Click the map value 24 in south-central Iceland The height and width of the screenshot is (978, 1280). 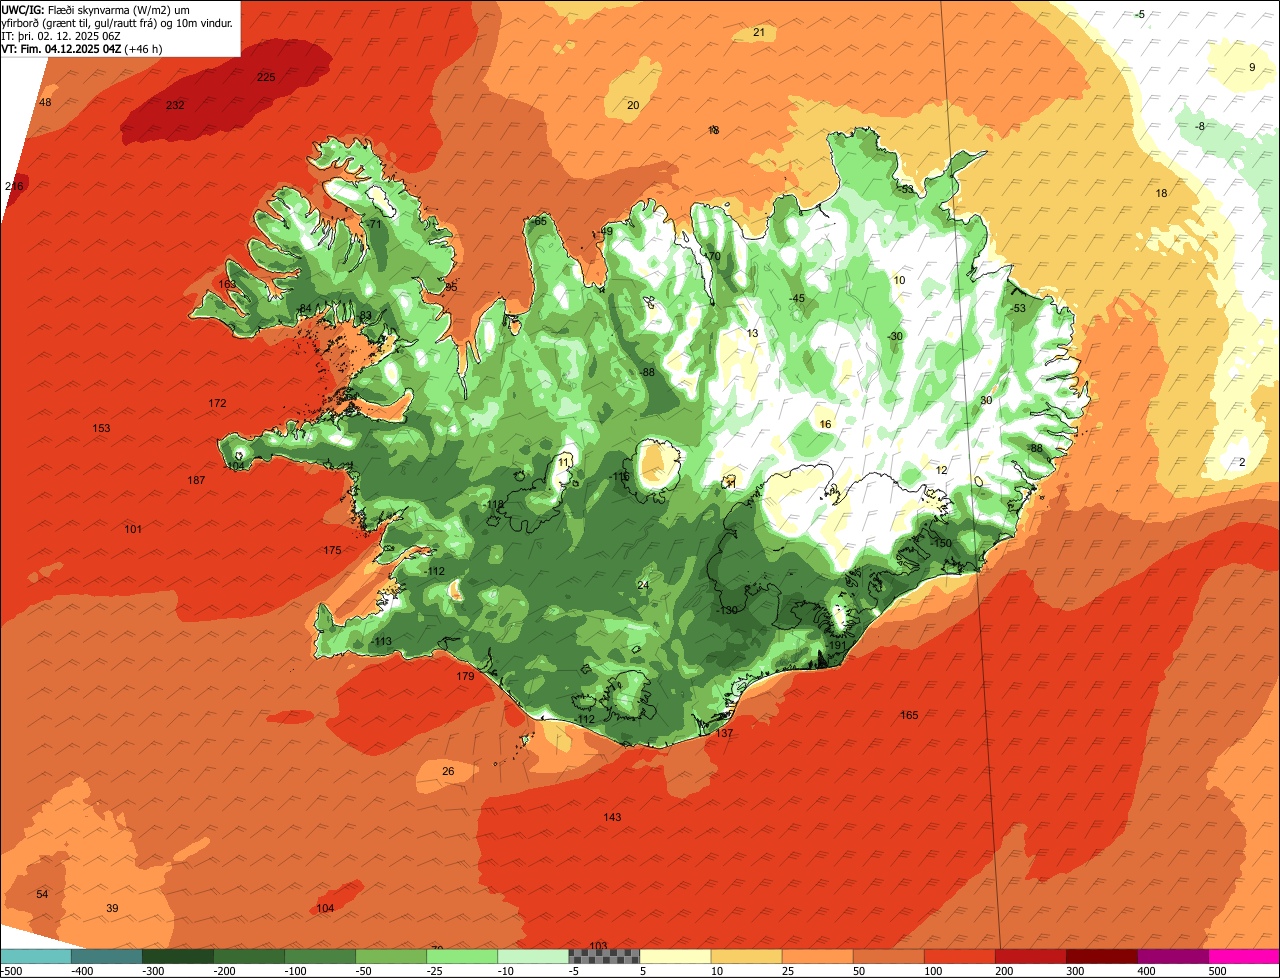tap(643, 585)
